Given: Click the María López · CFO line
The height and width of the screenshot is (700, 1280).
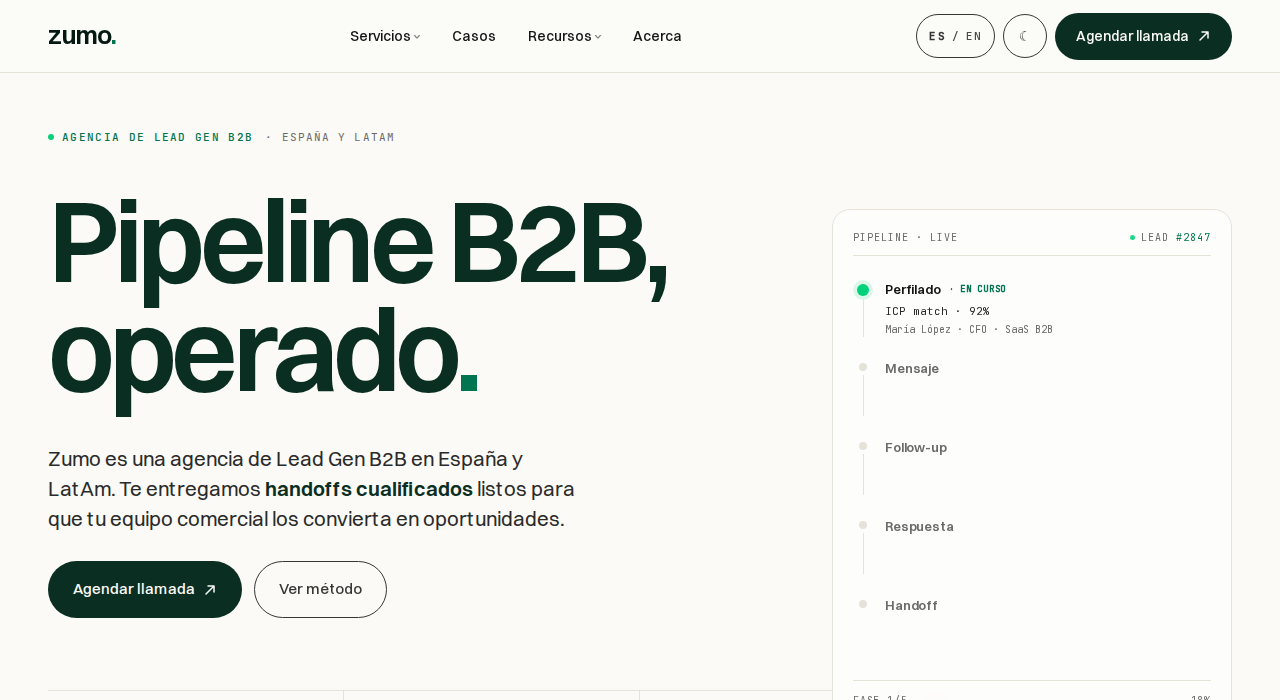Looking at the screenshot, I should pyautogui.click(x=969, y=329).
